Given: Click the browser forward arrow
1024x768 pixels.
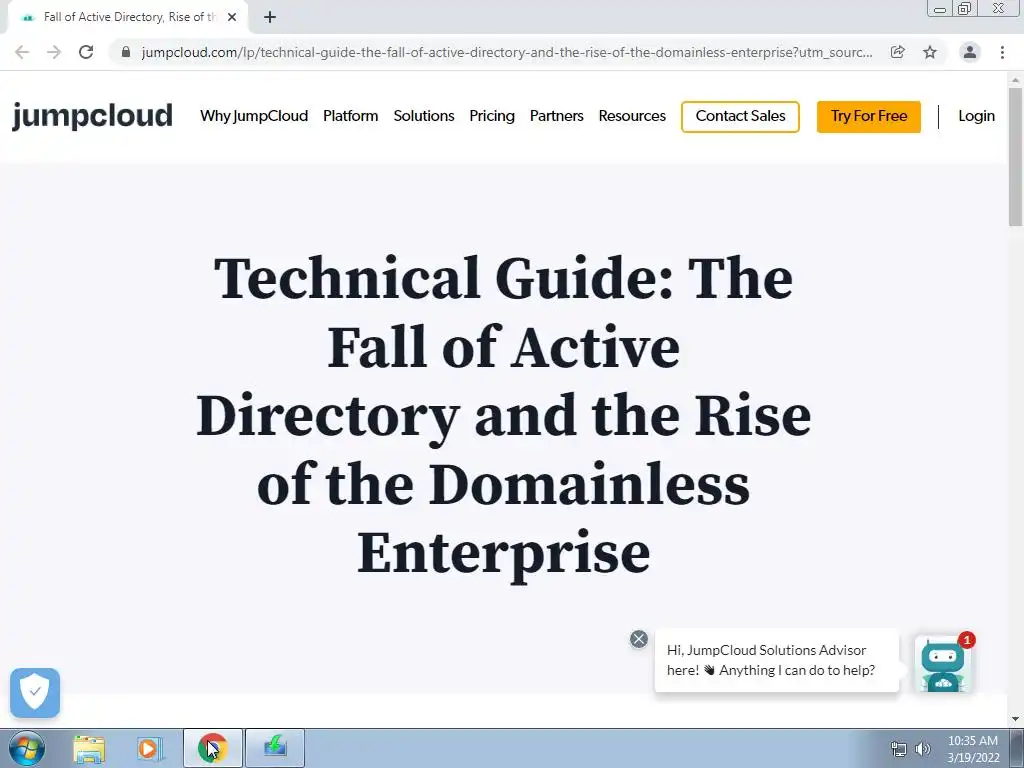Looking at the screenshot, I should [54, 52].
